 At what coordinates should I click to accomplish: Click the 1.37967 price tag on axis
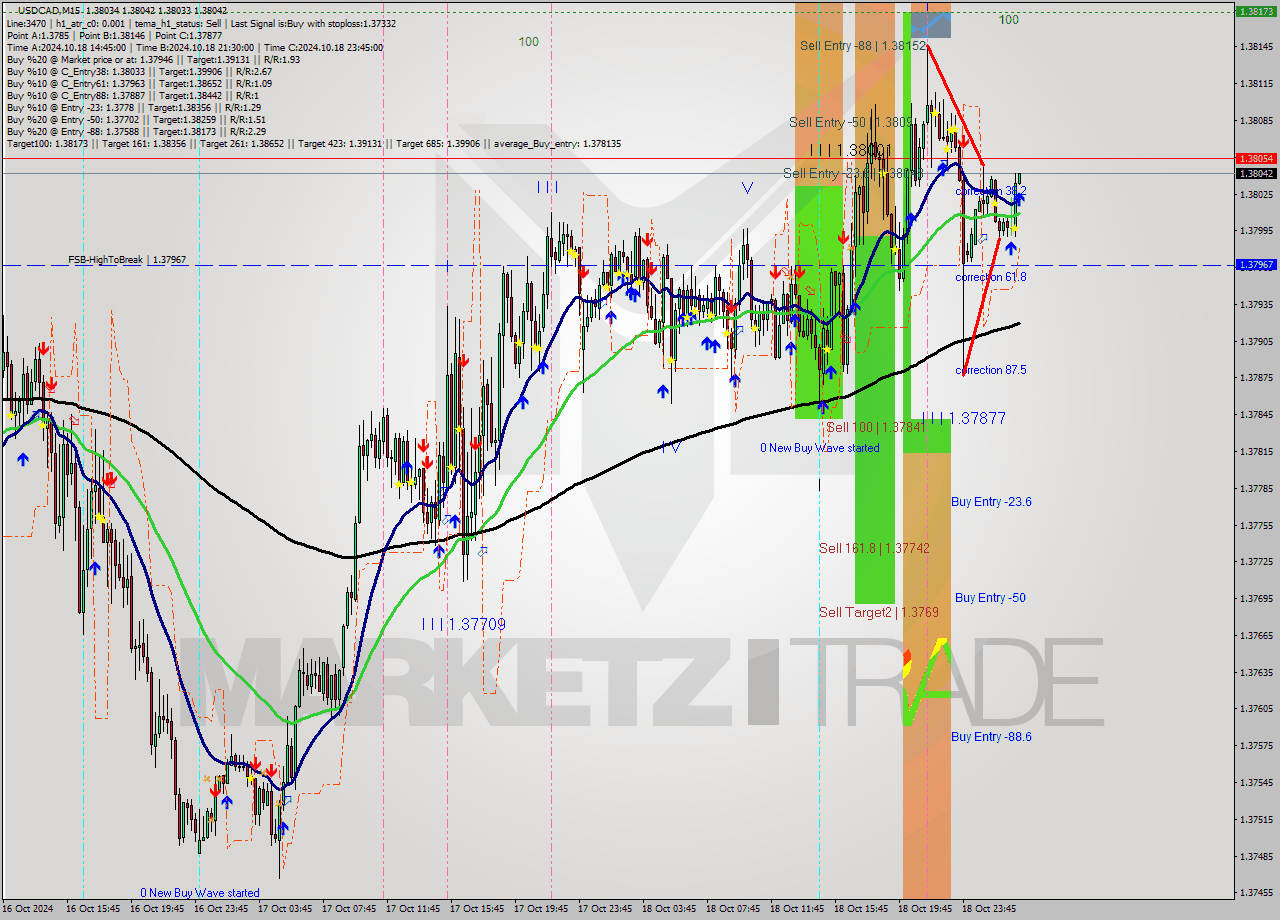click(1256, 265)
